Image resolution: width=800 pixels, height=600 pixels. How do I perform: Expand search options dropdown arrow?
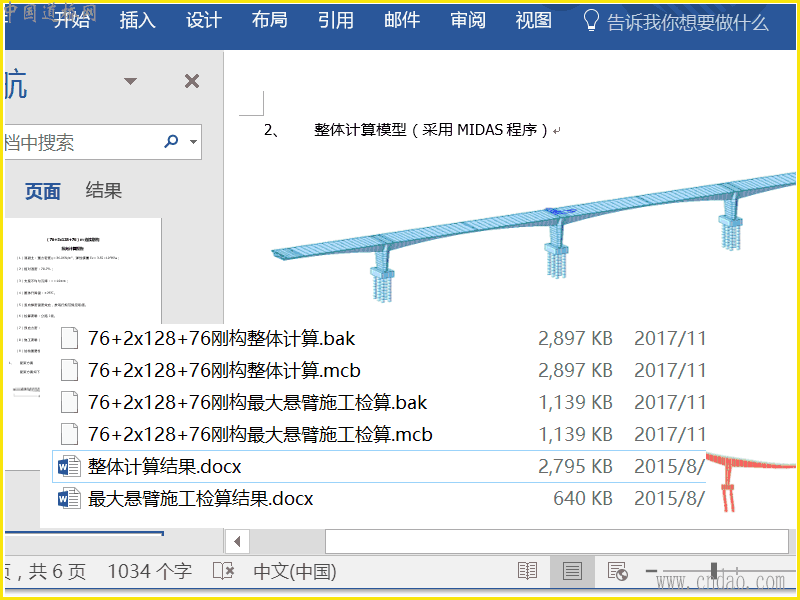point(193,142)
